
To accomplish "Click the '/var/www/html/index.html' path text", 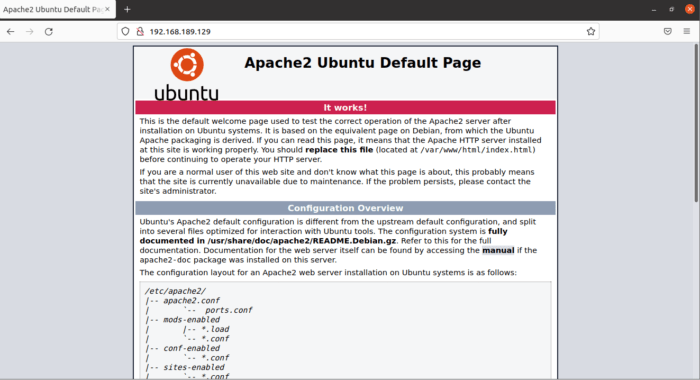I will pyautogui.click(x=476, y=150).
